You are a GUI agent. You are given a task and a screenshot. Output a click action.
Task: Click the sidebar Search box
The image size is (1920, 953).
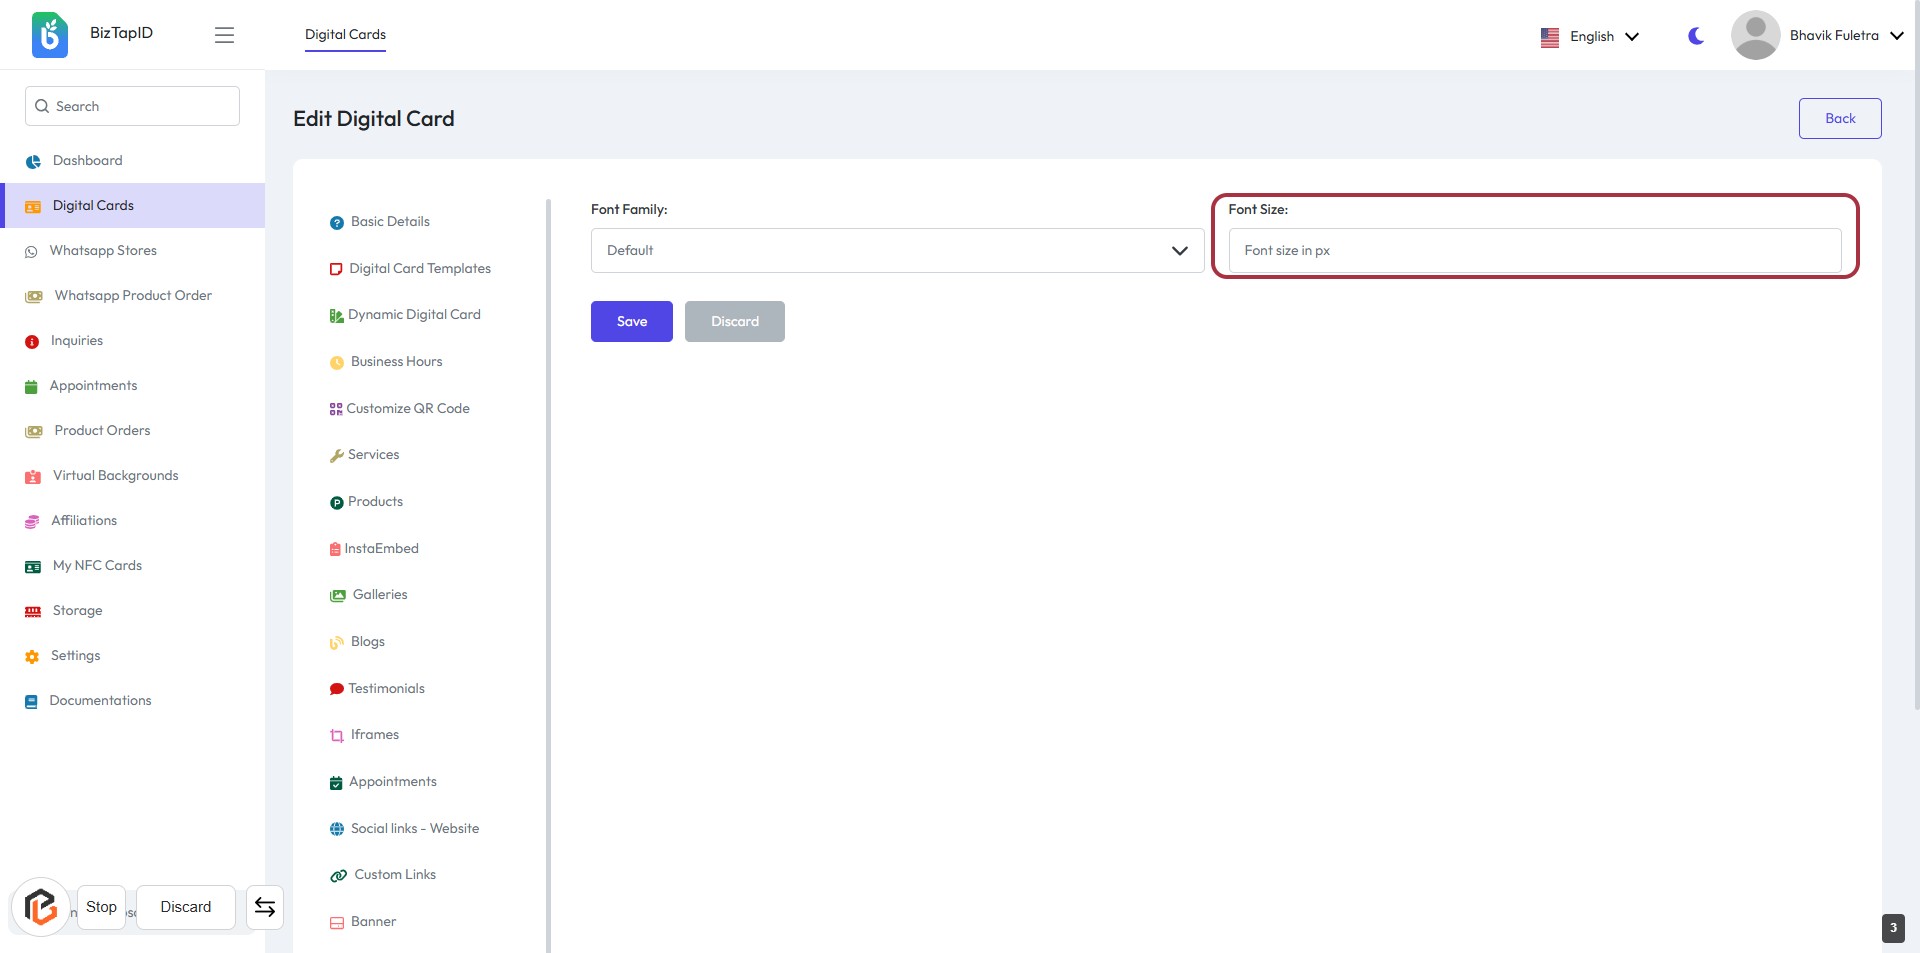tap(132, 106)
